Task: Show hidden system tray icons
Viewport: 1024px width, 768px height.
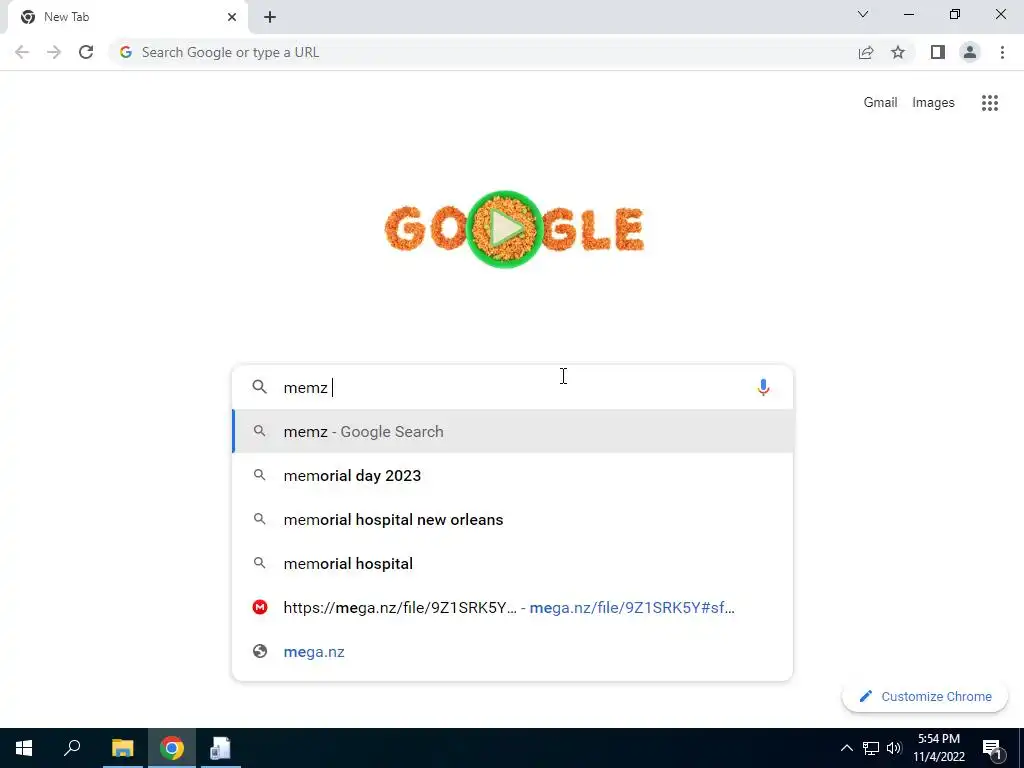Action: point(846,748)
